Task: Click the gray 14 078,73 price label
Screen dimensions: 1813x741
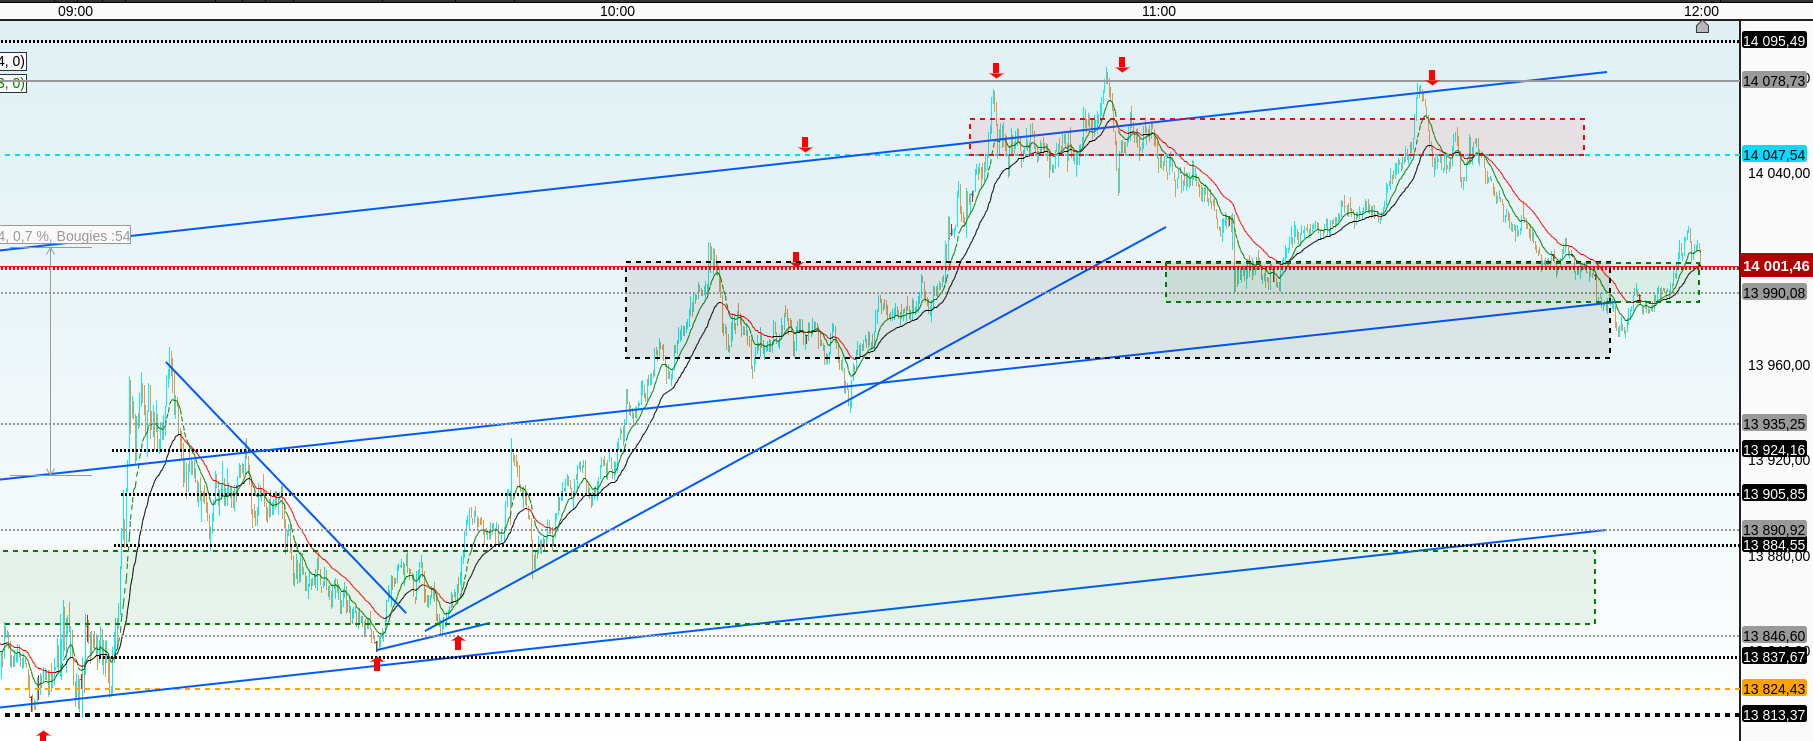Action: pyautogui.click(x=1774, y=81)
